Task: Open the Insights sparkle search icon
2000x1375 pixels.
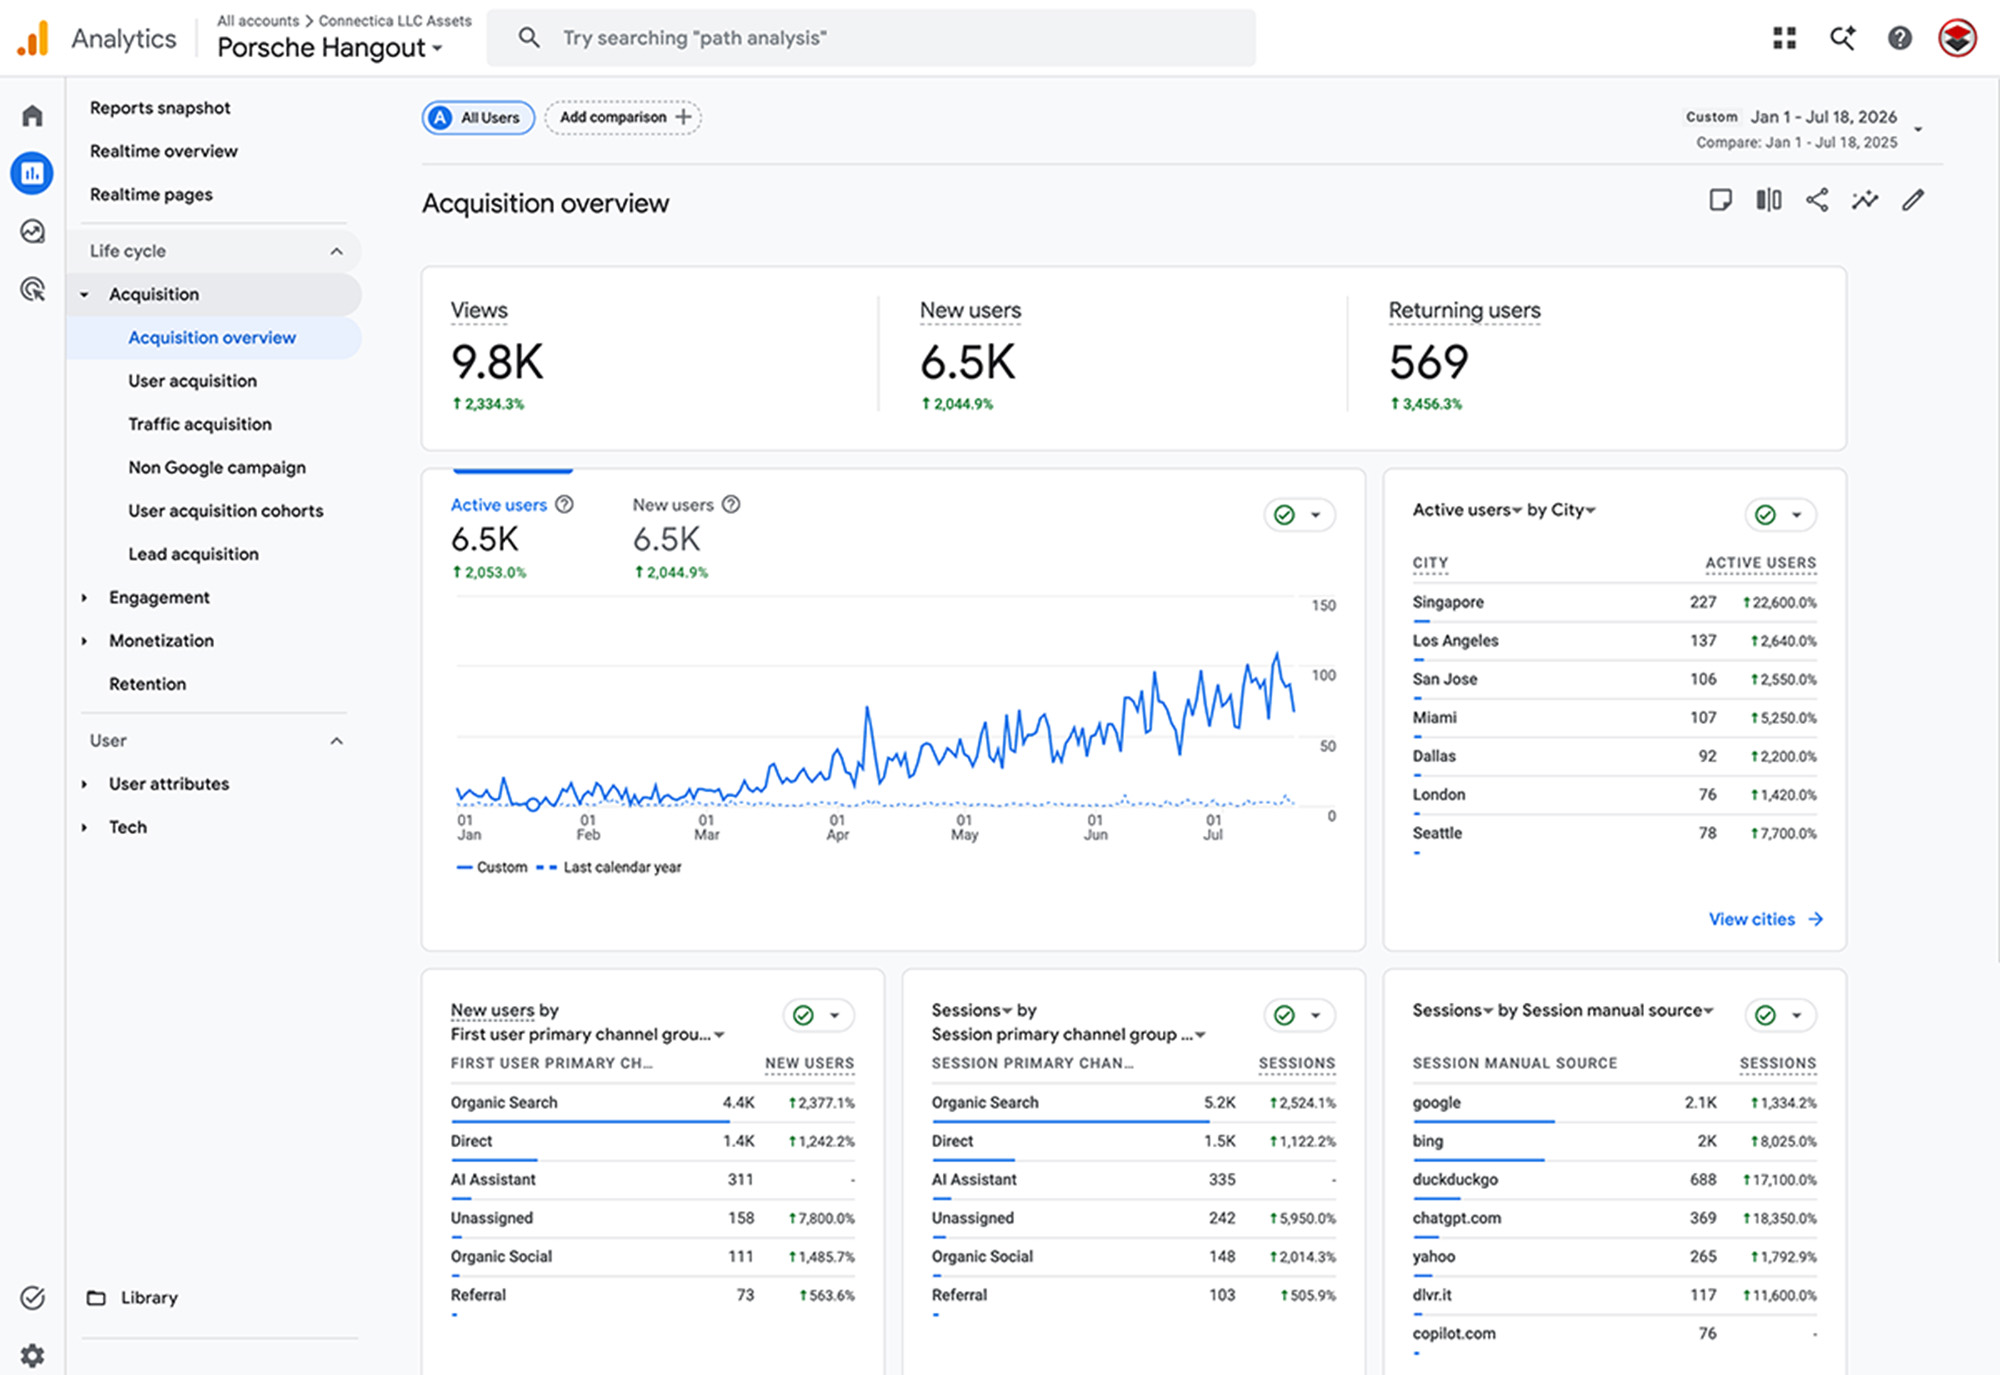Action: point(1842,38)
